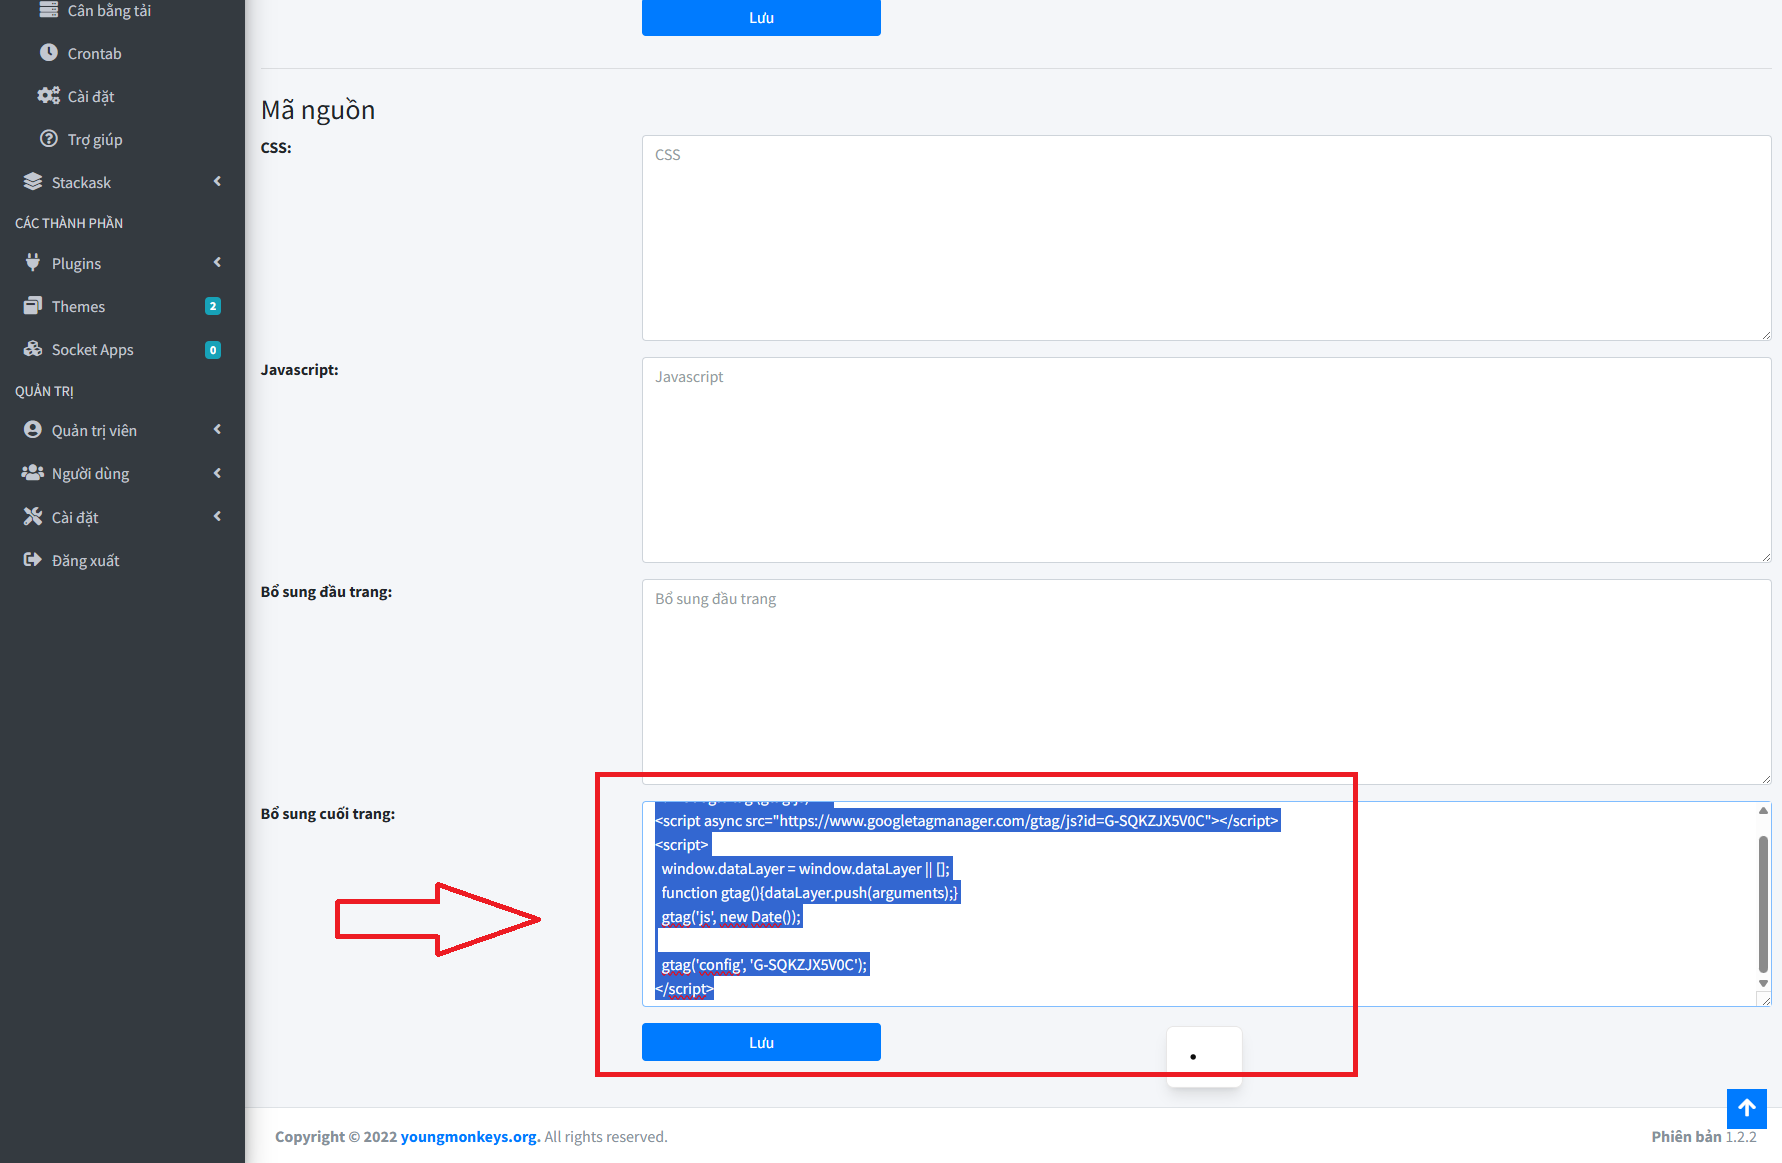Click the Themes icon in sidebar
This screenshot has width=1782, height=1163.
[x=33, y=306]
